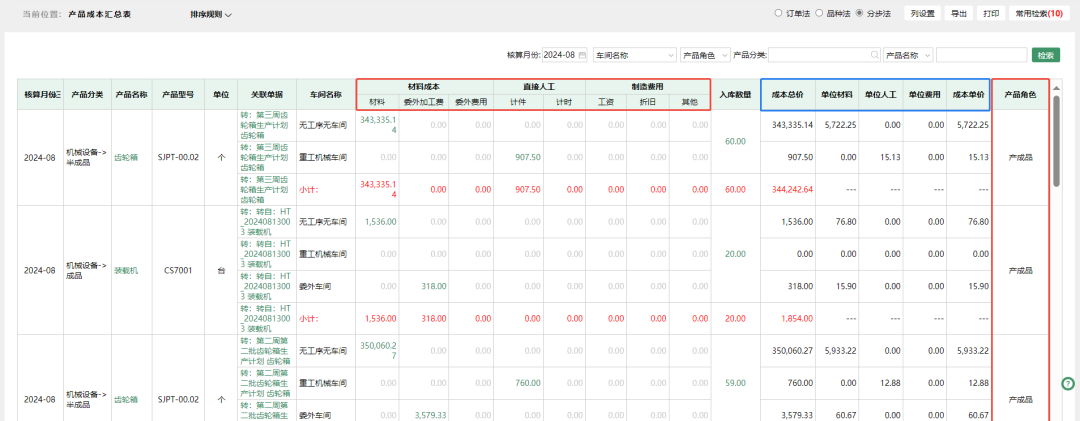Click the 打印 print button
This screenshot has width=1080, height=421.
coord(990,13)
